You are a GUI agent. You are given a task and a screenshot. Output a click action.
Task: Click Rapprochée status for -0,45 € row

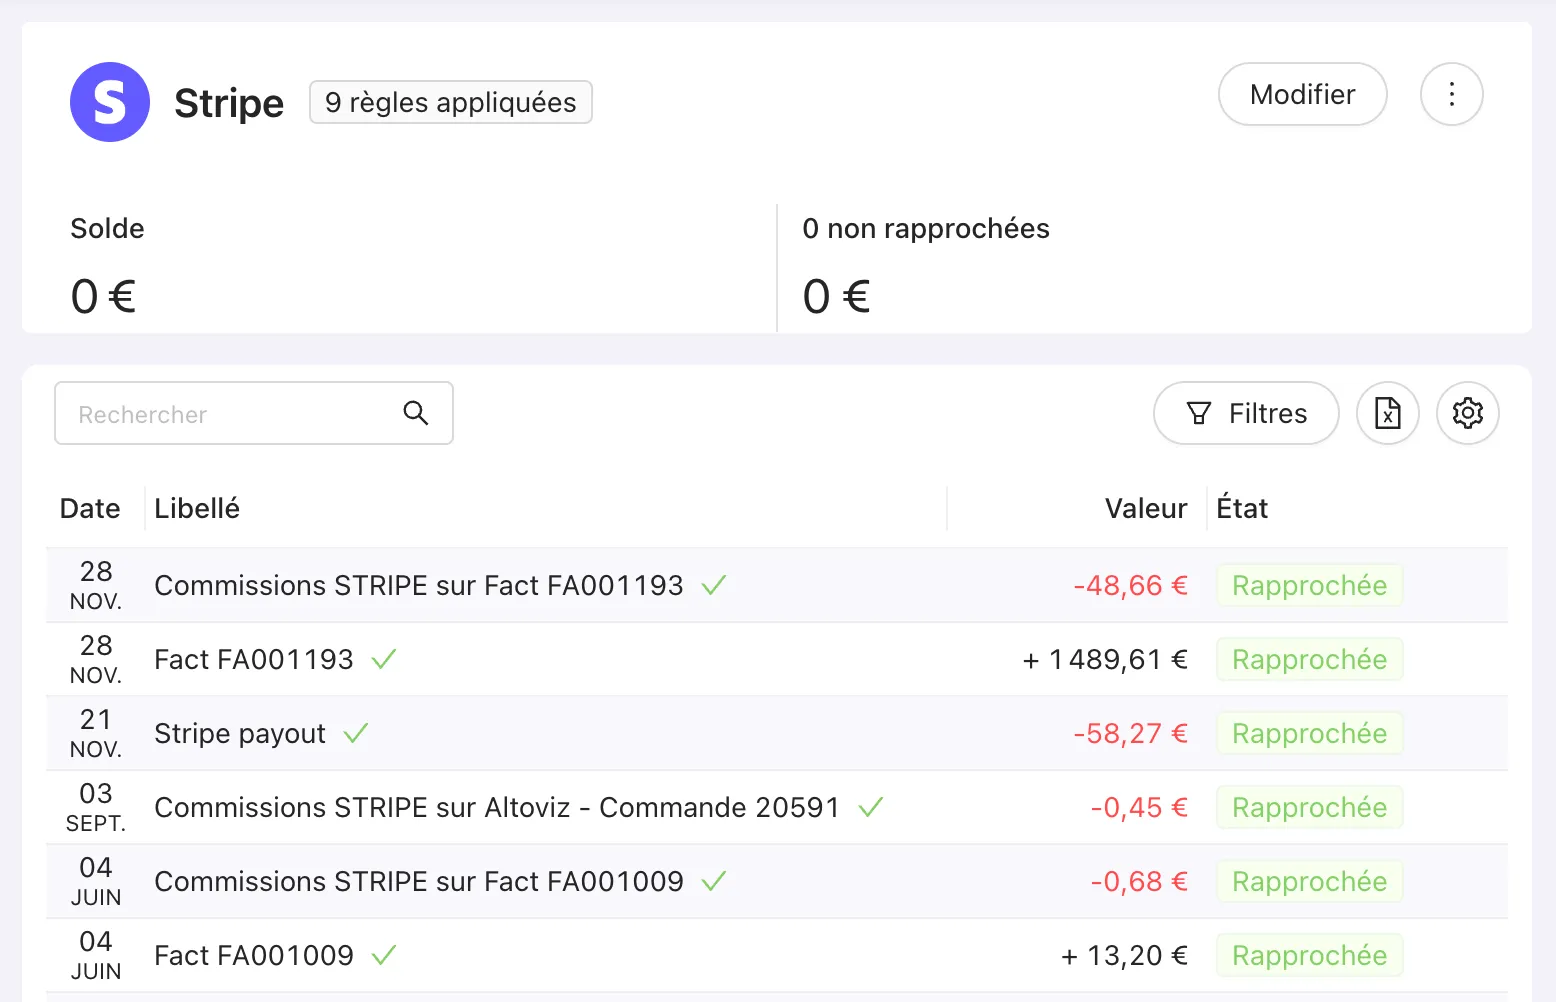(1310, 807)
